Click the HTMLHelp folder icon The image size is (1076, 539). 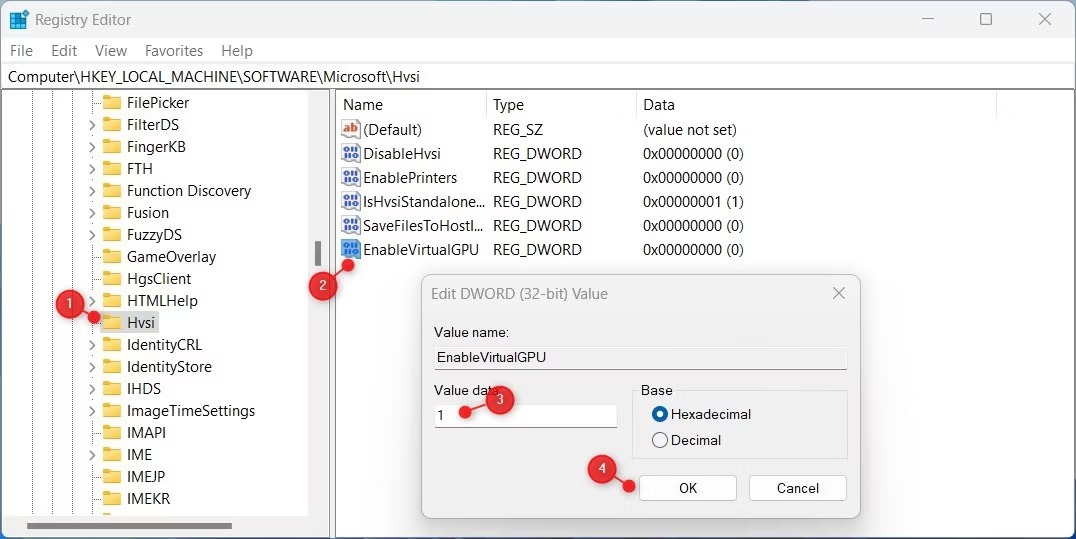(112, 300)
